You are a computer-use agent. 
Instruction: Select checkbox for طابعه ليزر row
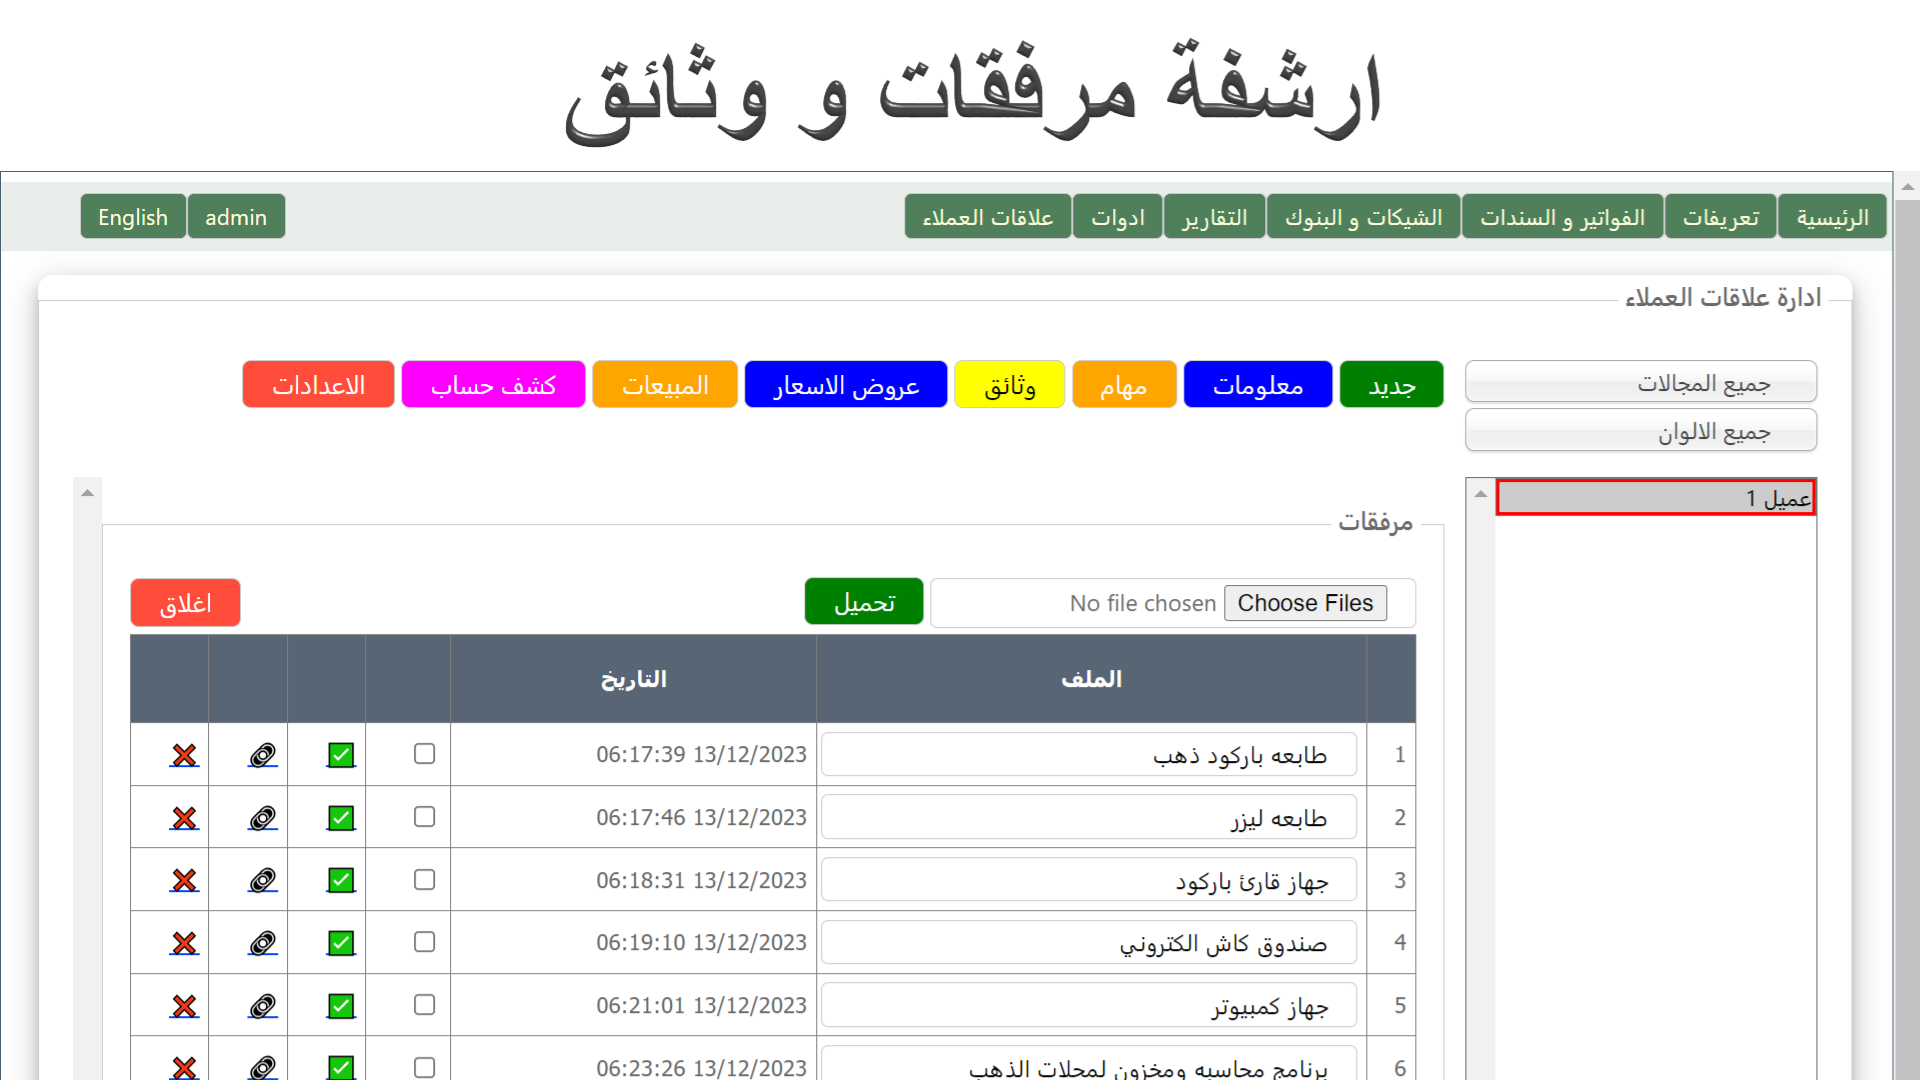424,817
